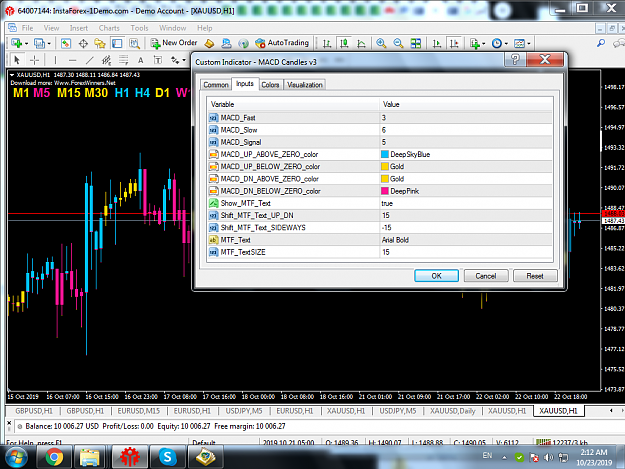Switch to the Common tab
The width and height of the screenshot is (625, 469).
[216, 85]
